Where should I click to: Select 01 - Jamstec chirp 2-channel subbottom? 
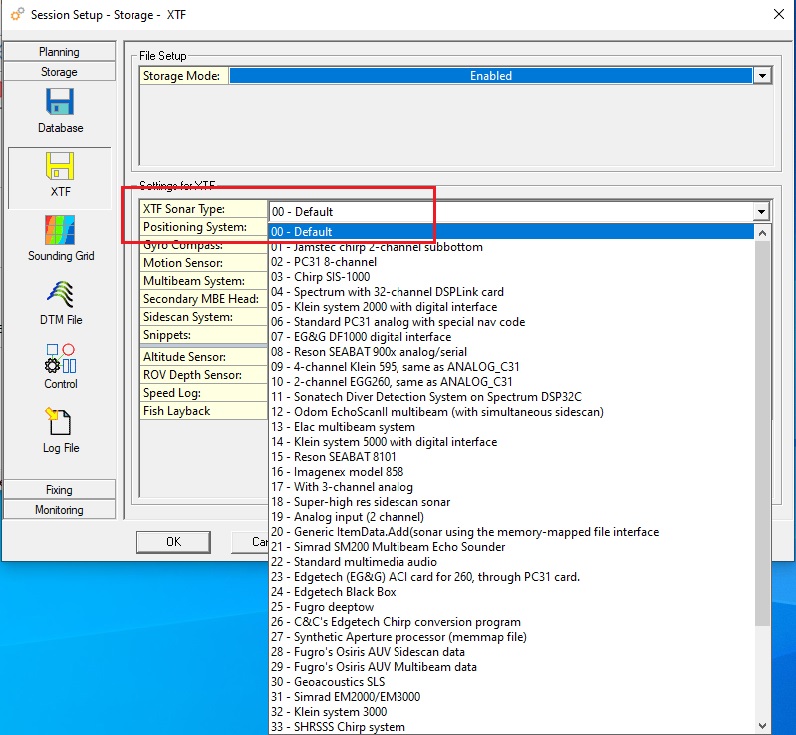tap(511, 247)
